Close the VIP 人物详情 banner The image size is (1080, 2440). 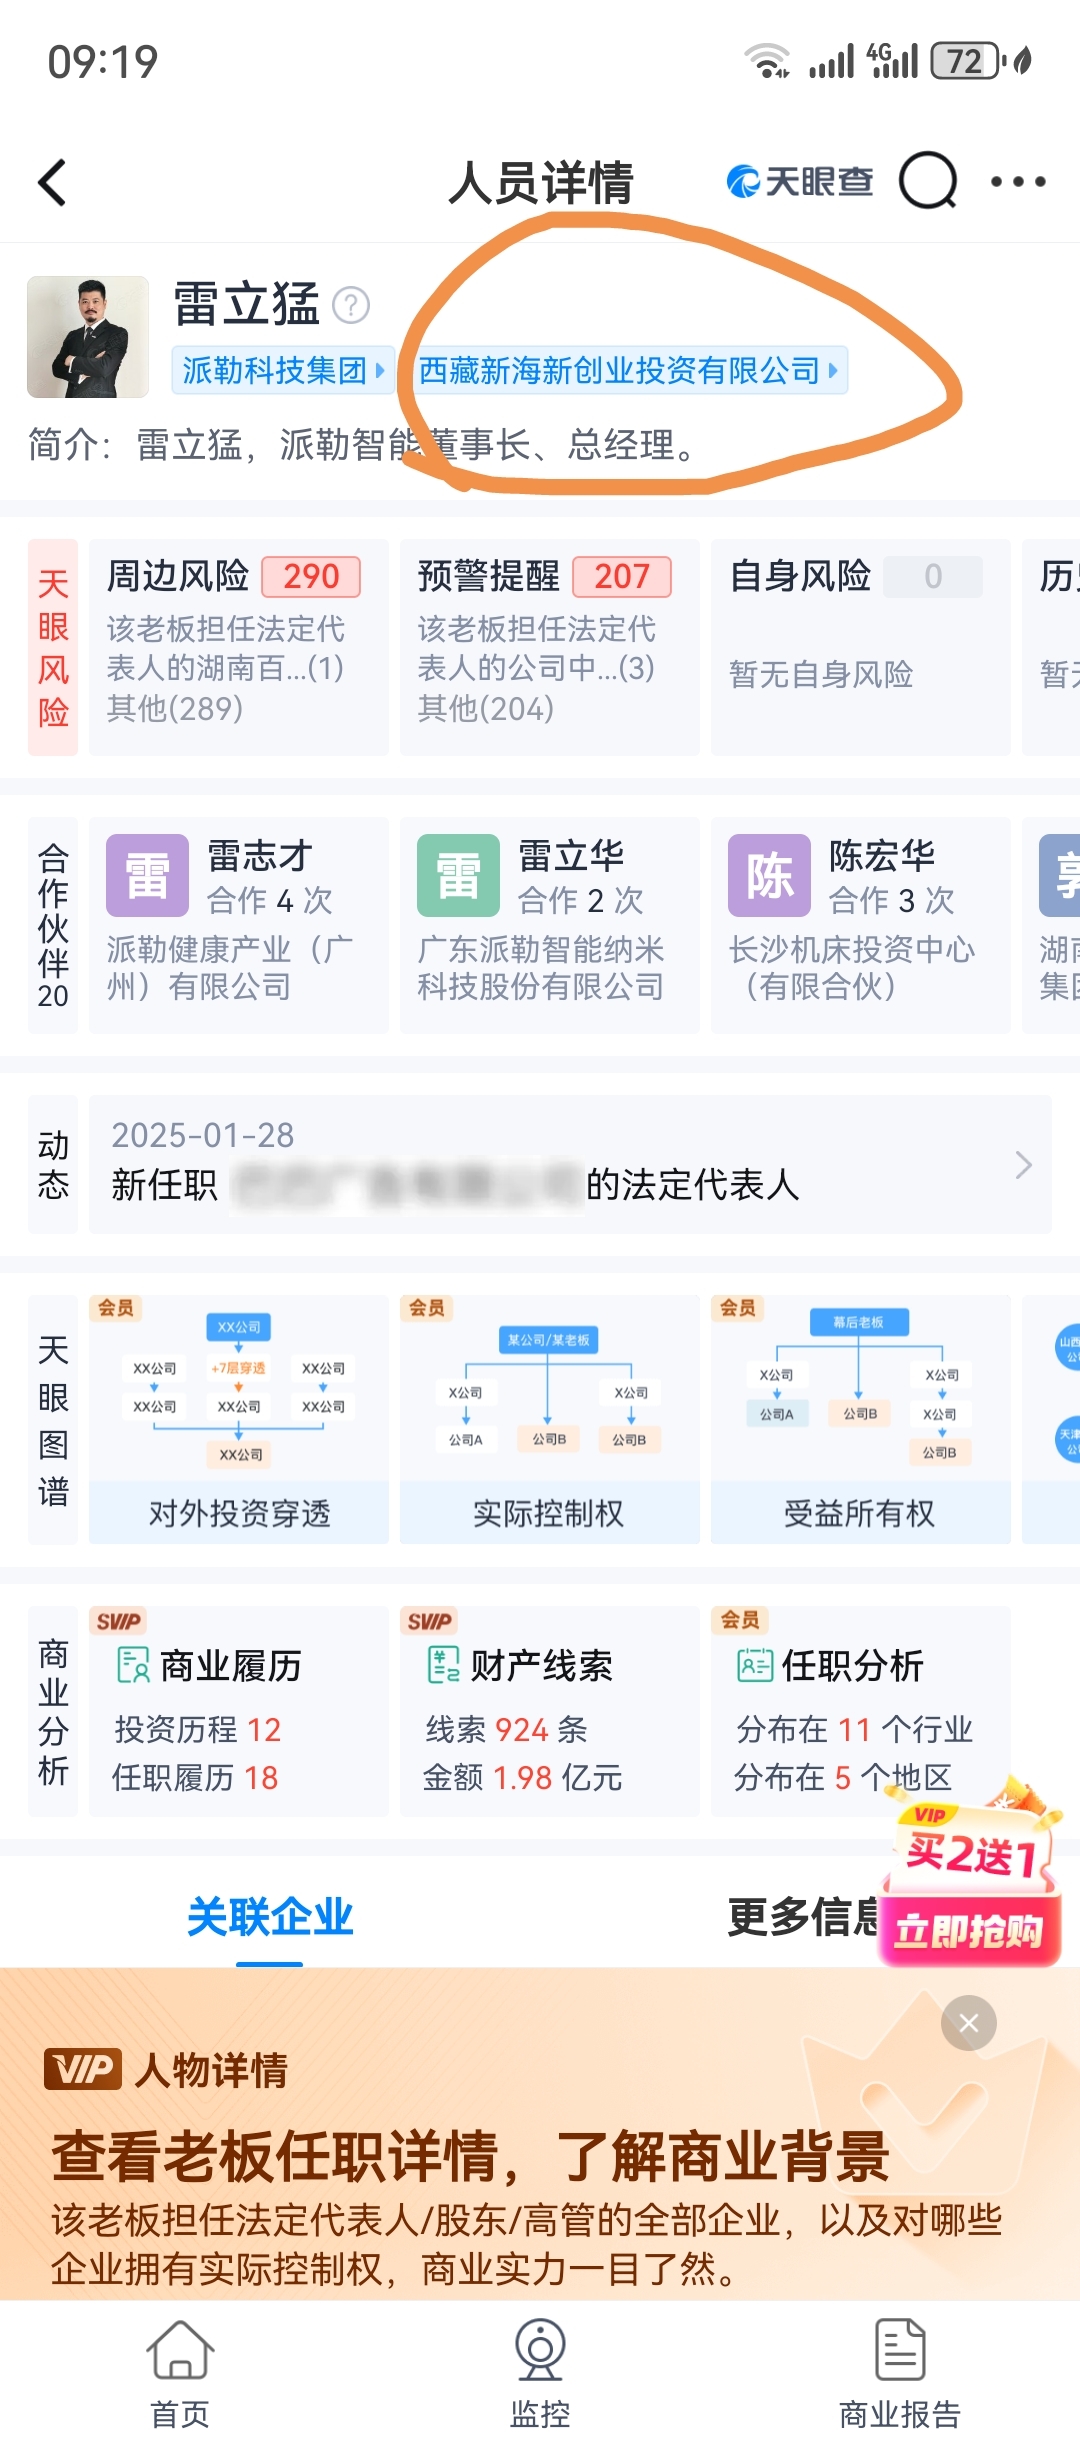click(x=969, y=2023)
